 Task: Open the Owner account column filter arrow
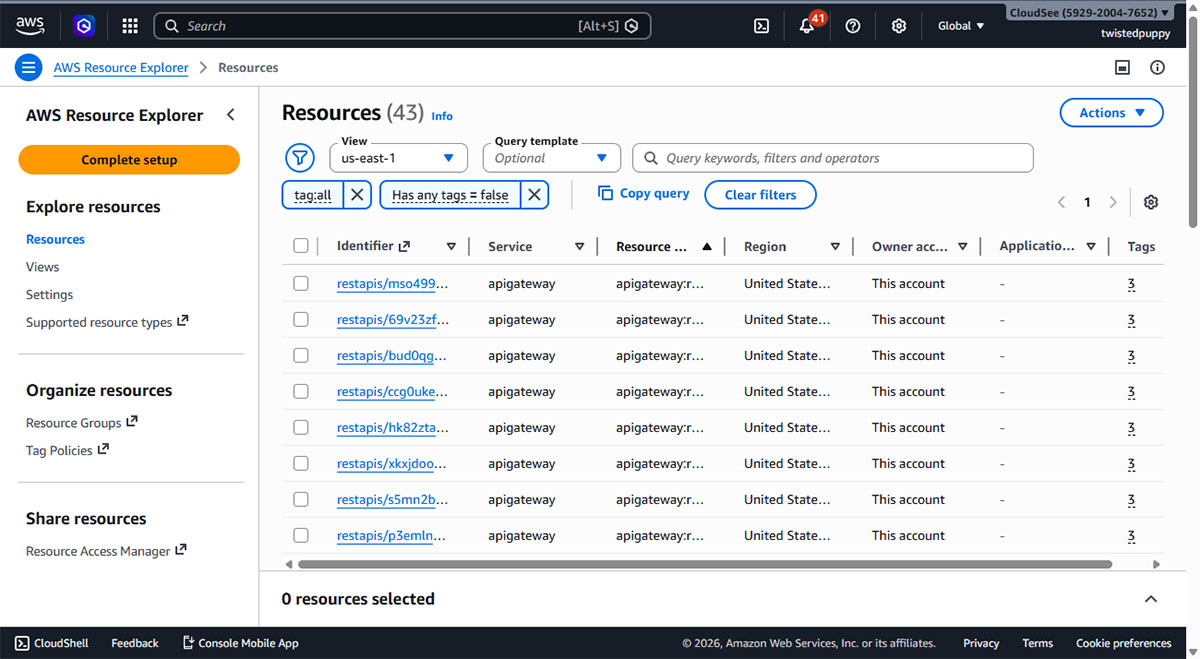pos(963,246)
